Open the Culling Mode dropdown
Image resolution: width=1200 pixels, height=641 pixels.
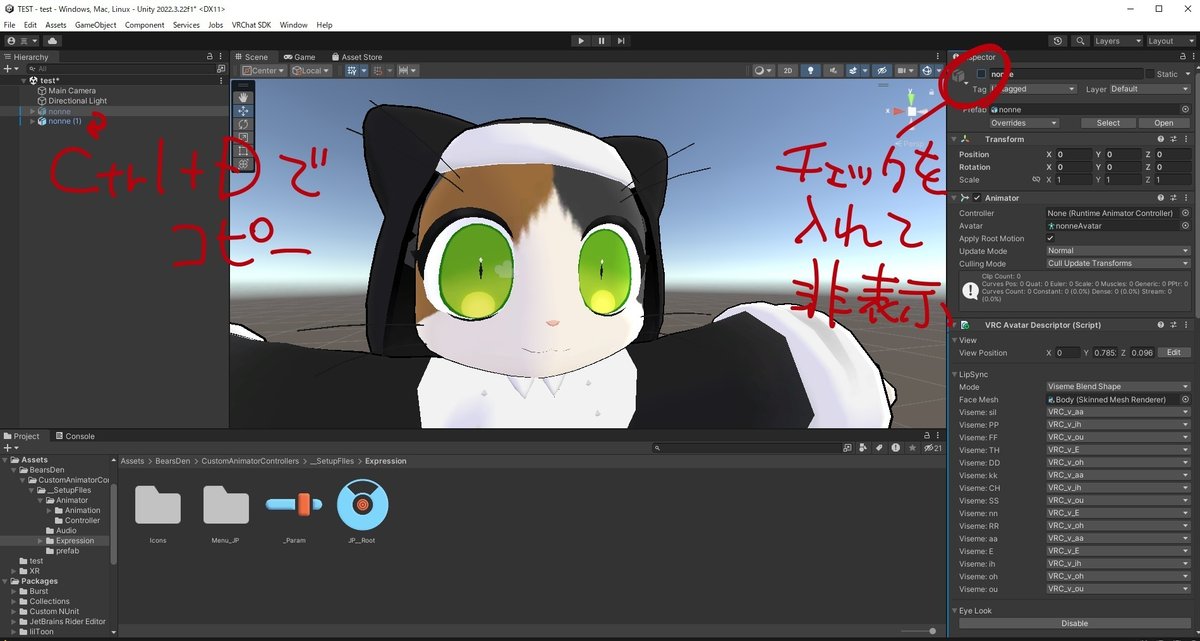1118,264
